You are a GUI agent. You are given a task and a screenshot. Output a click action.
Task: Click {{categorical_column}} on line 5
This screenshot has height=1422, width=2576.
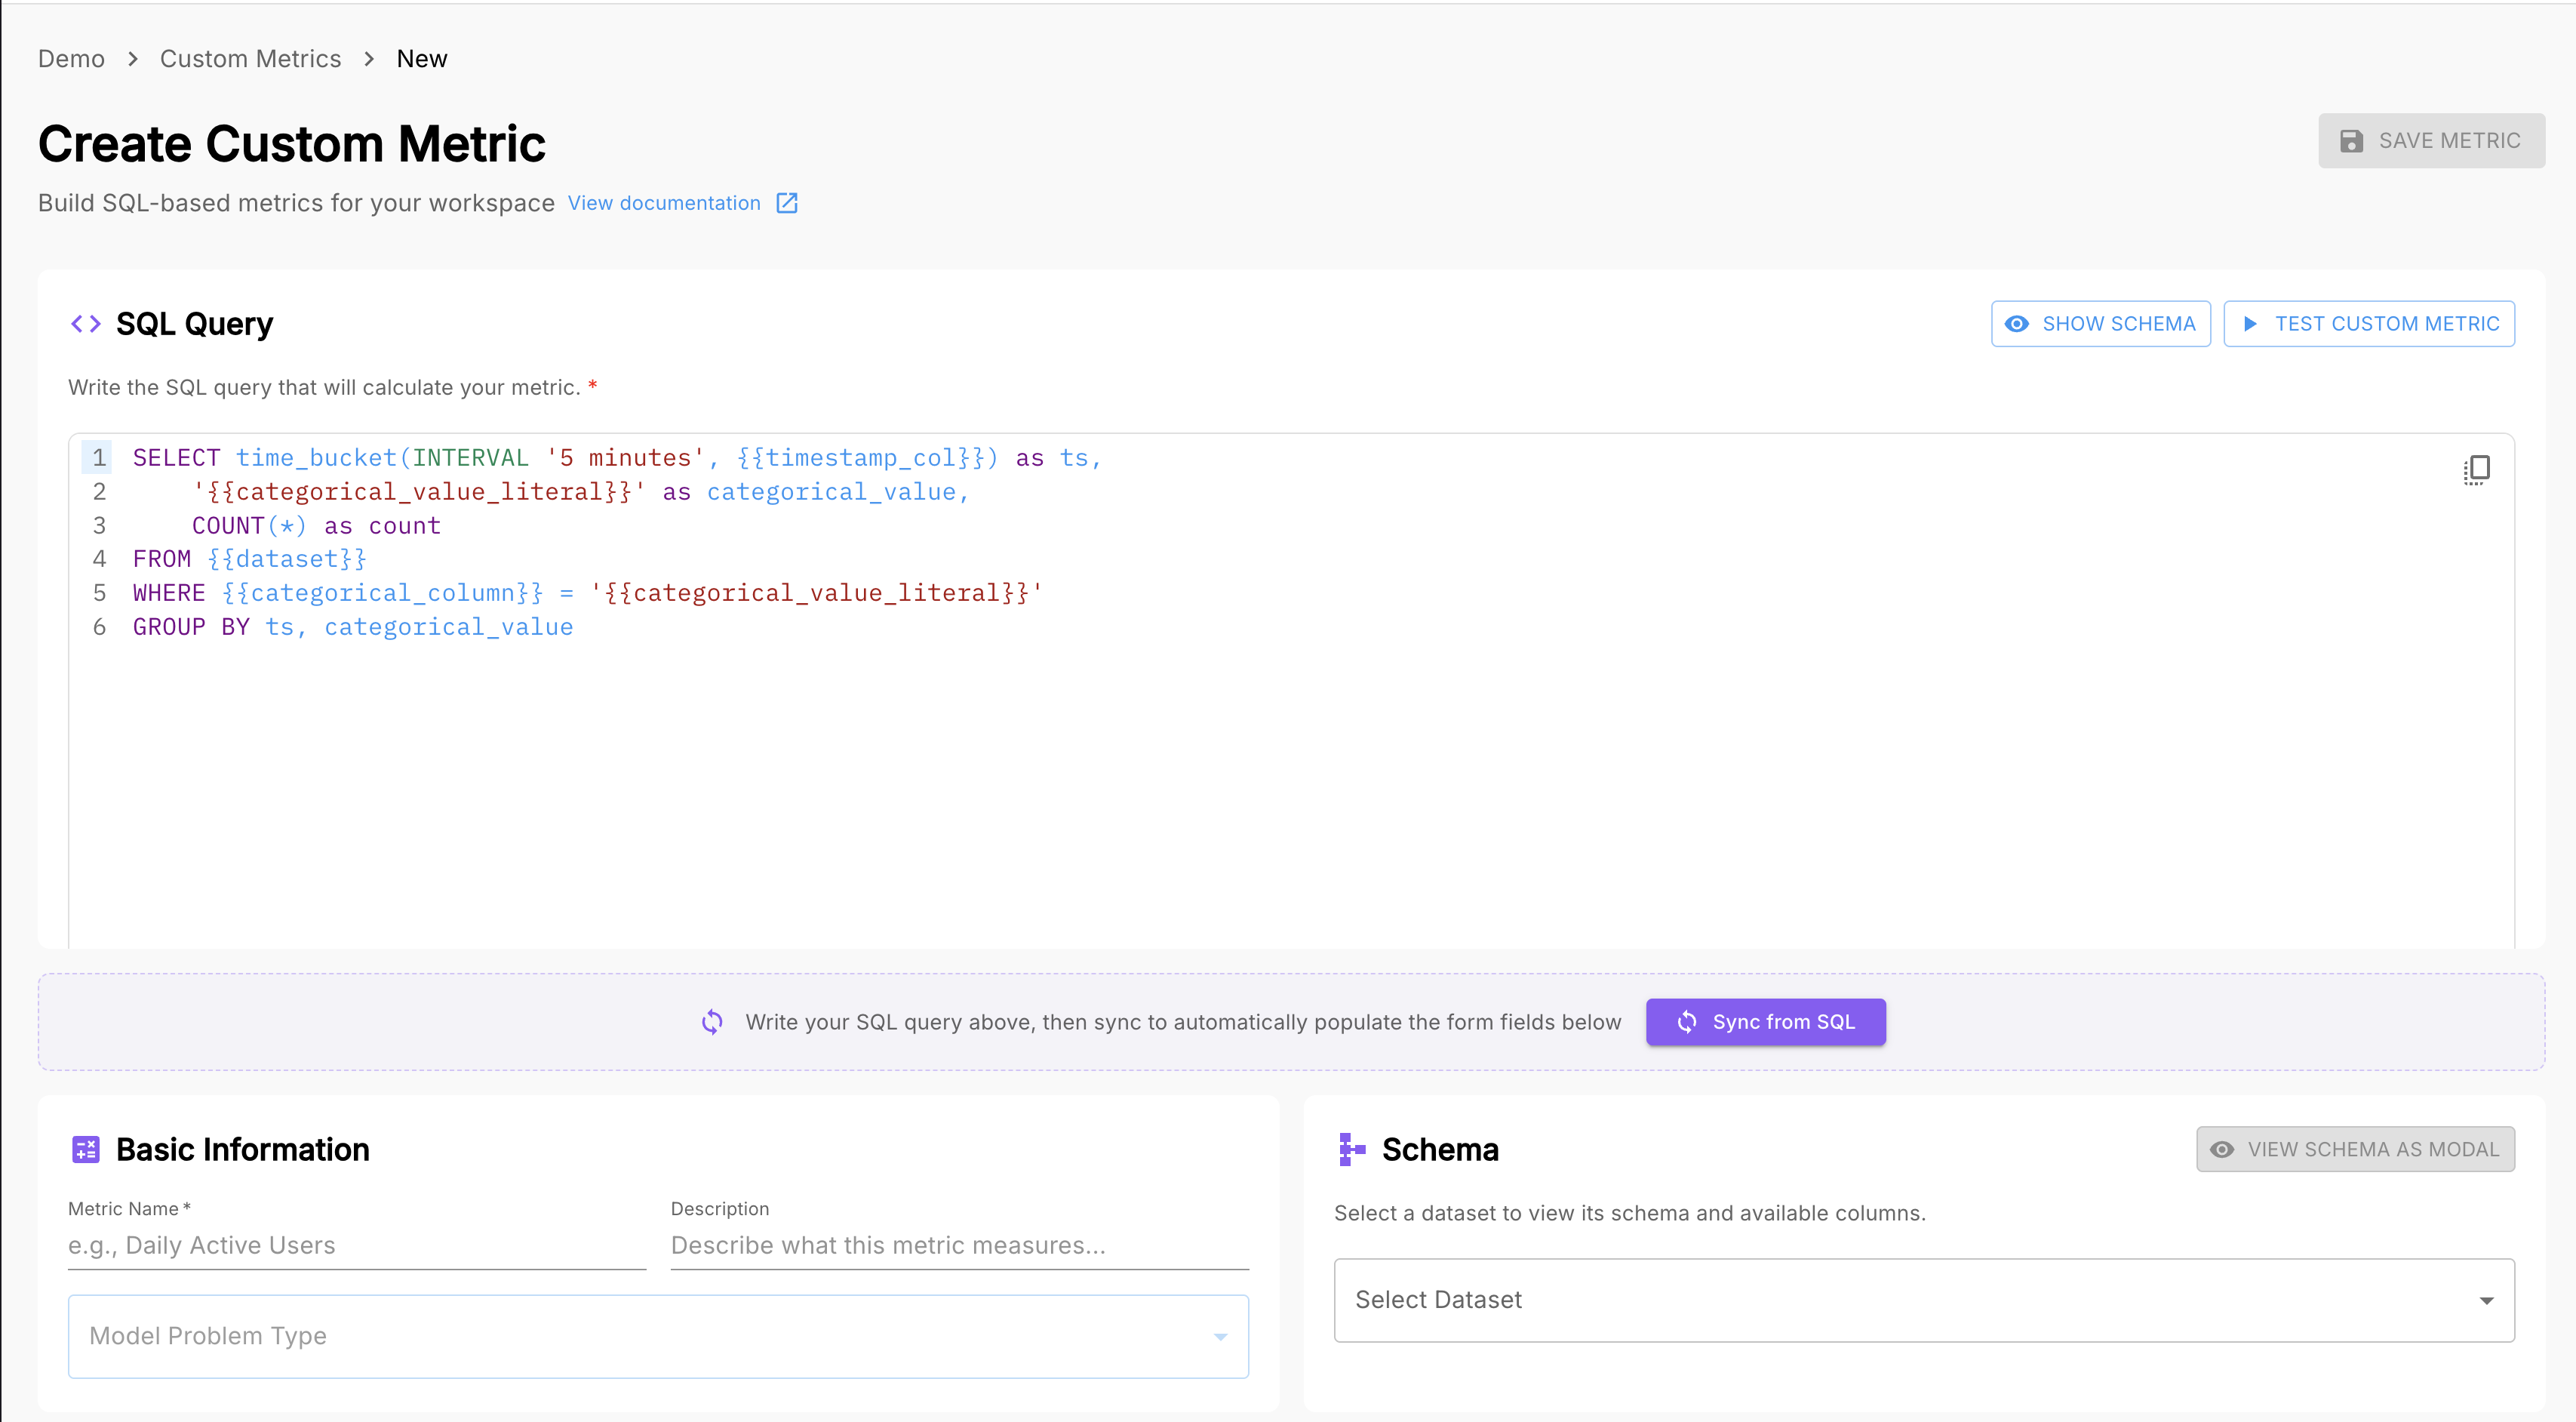(x=382, y=593)
